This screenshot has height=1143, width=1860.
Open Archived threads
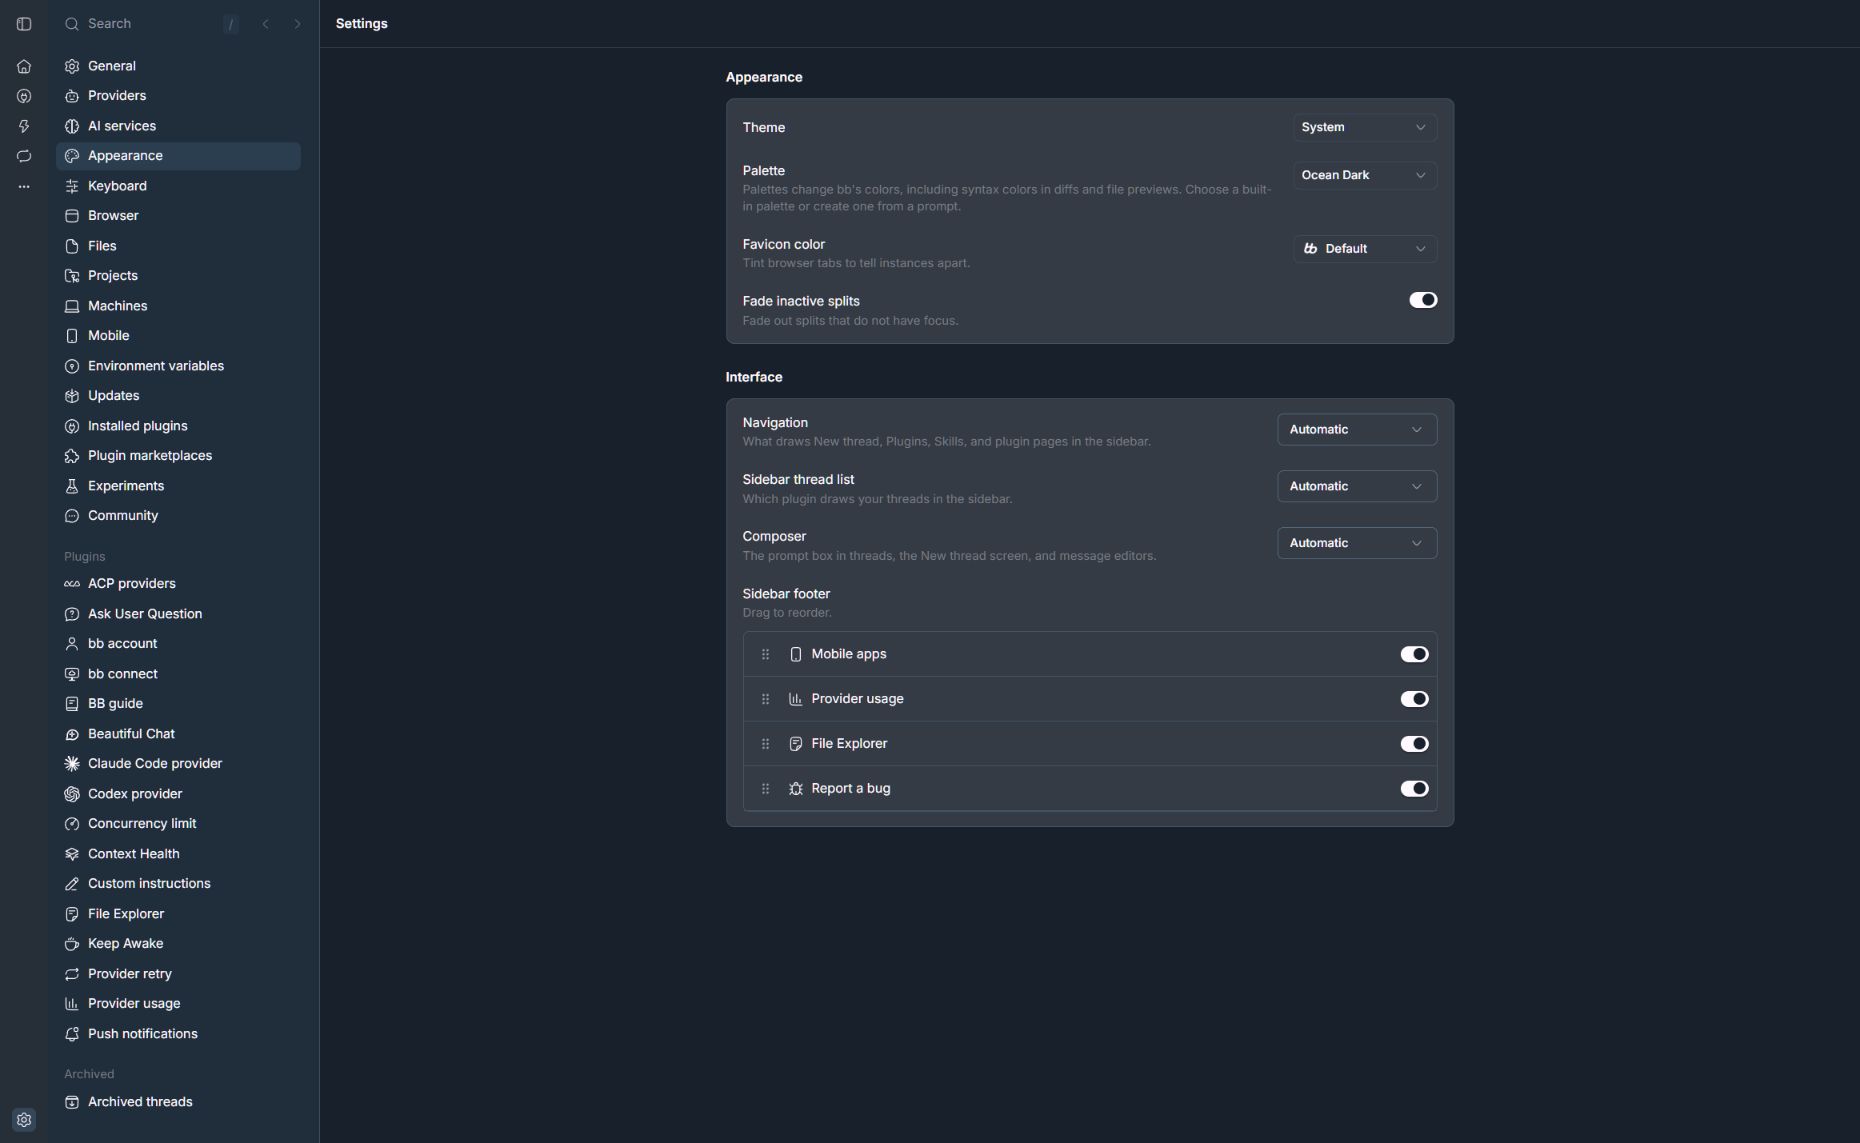(179, 1102)
